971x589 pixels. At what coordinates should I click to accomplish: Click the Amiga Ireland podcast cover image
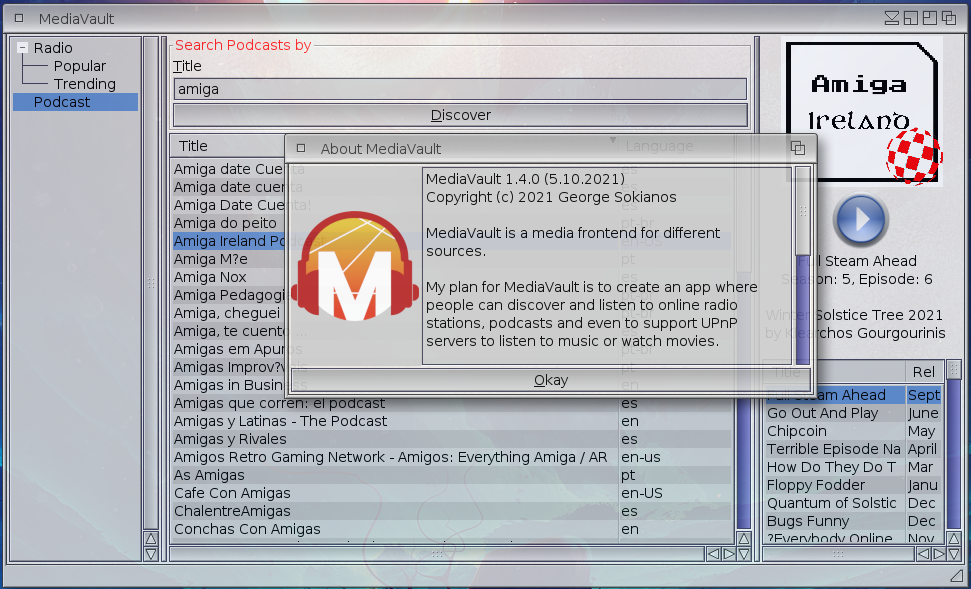point(863,111)
